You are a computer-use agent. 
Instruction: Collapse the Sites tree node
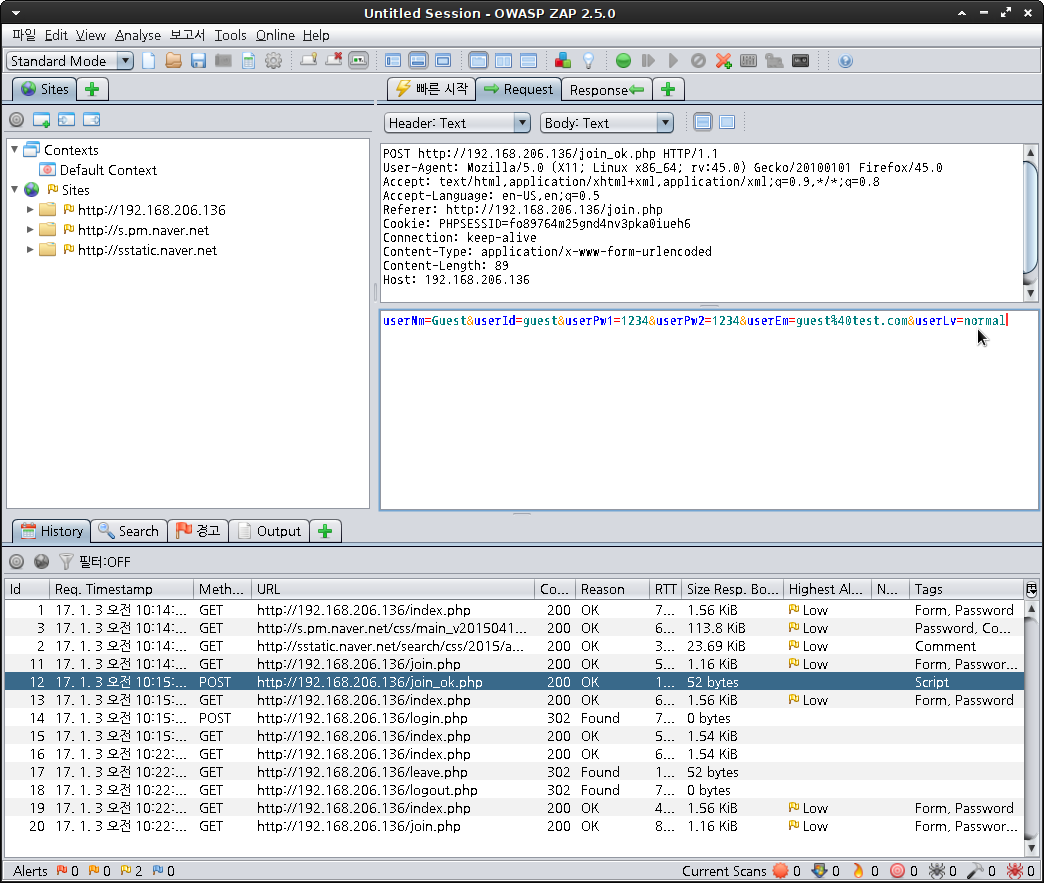click(x=15, y=190)
